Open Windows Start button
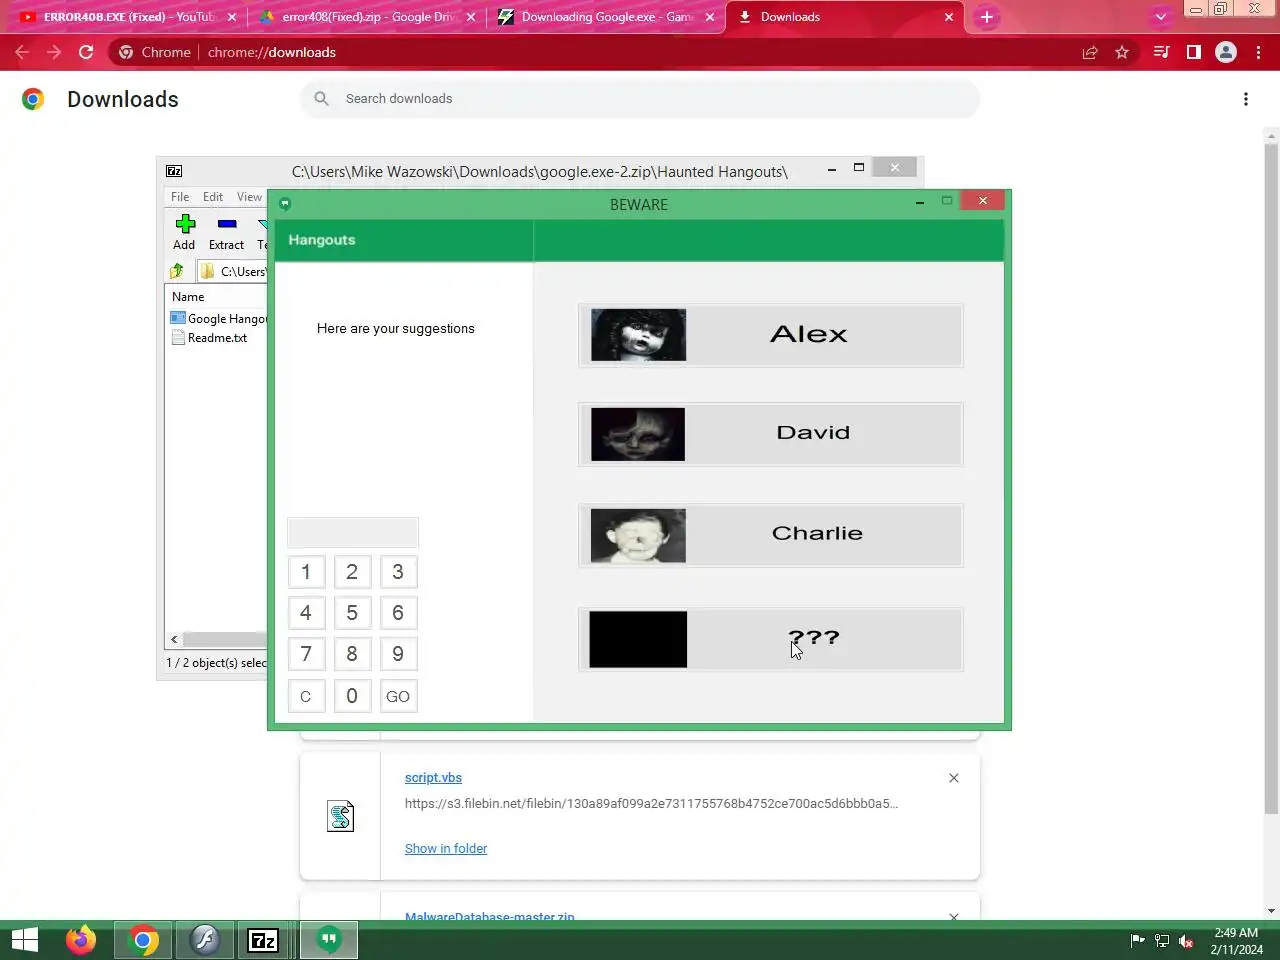 pos(25,940)
